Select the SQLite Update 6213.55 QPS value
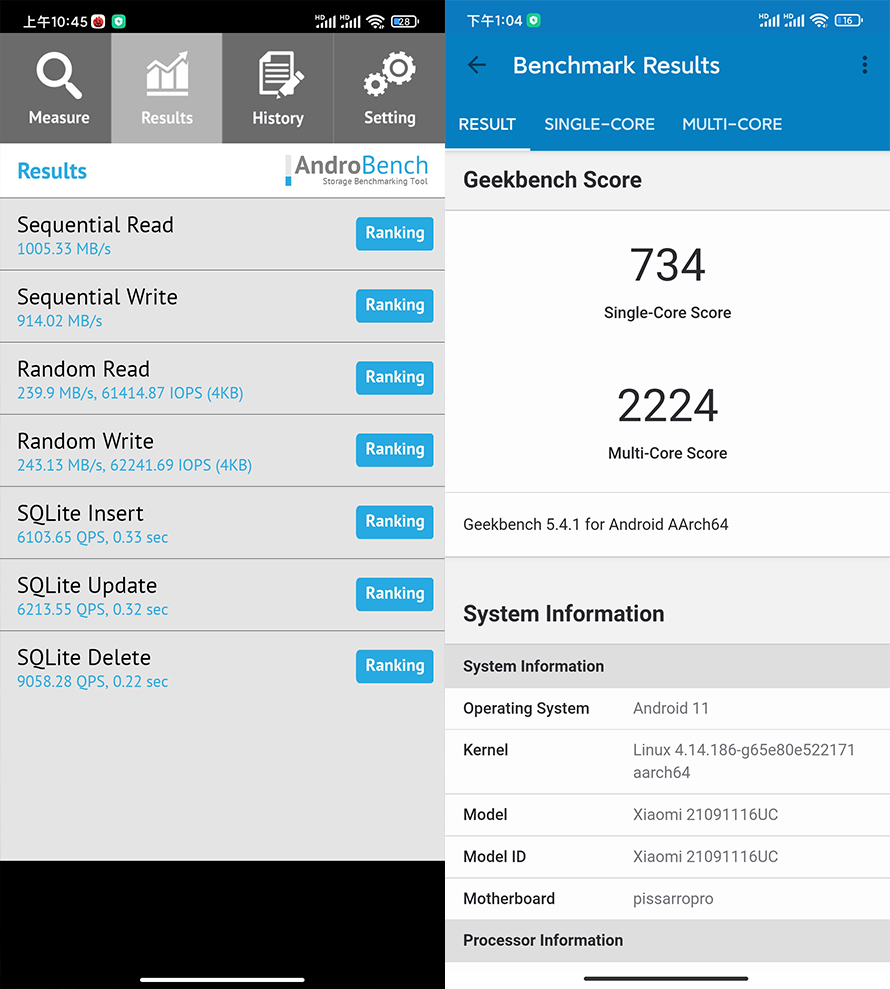Screen dimensions: 890x989 [92, 609]
